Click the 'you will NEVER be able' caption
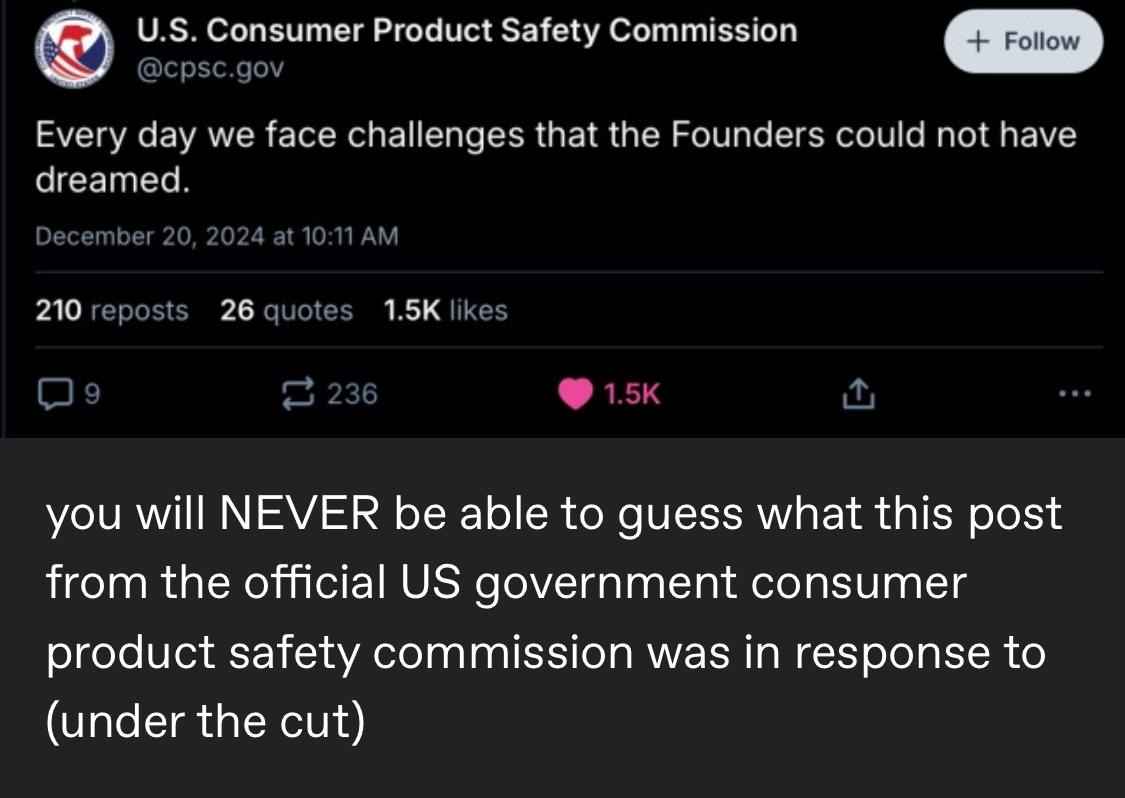This screenshot has width=1125, height=798. coord(554,617)
